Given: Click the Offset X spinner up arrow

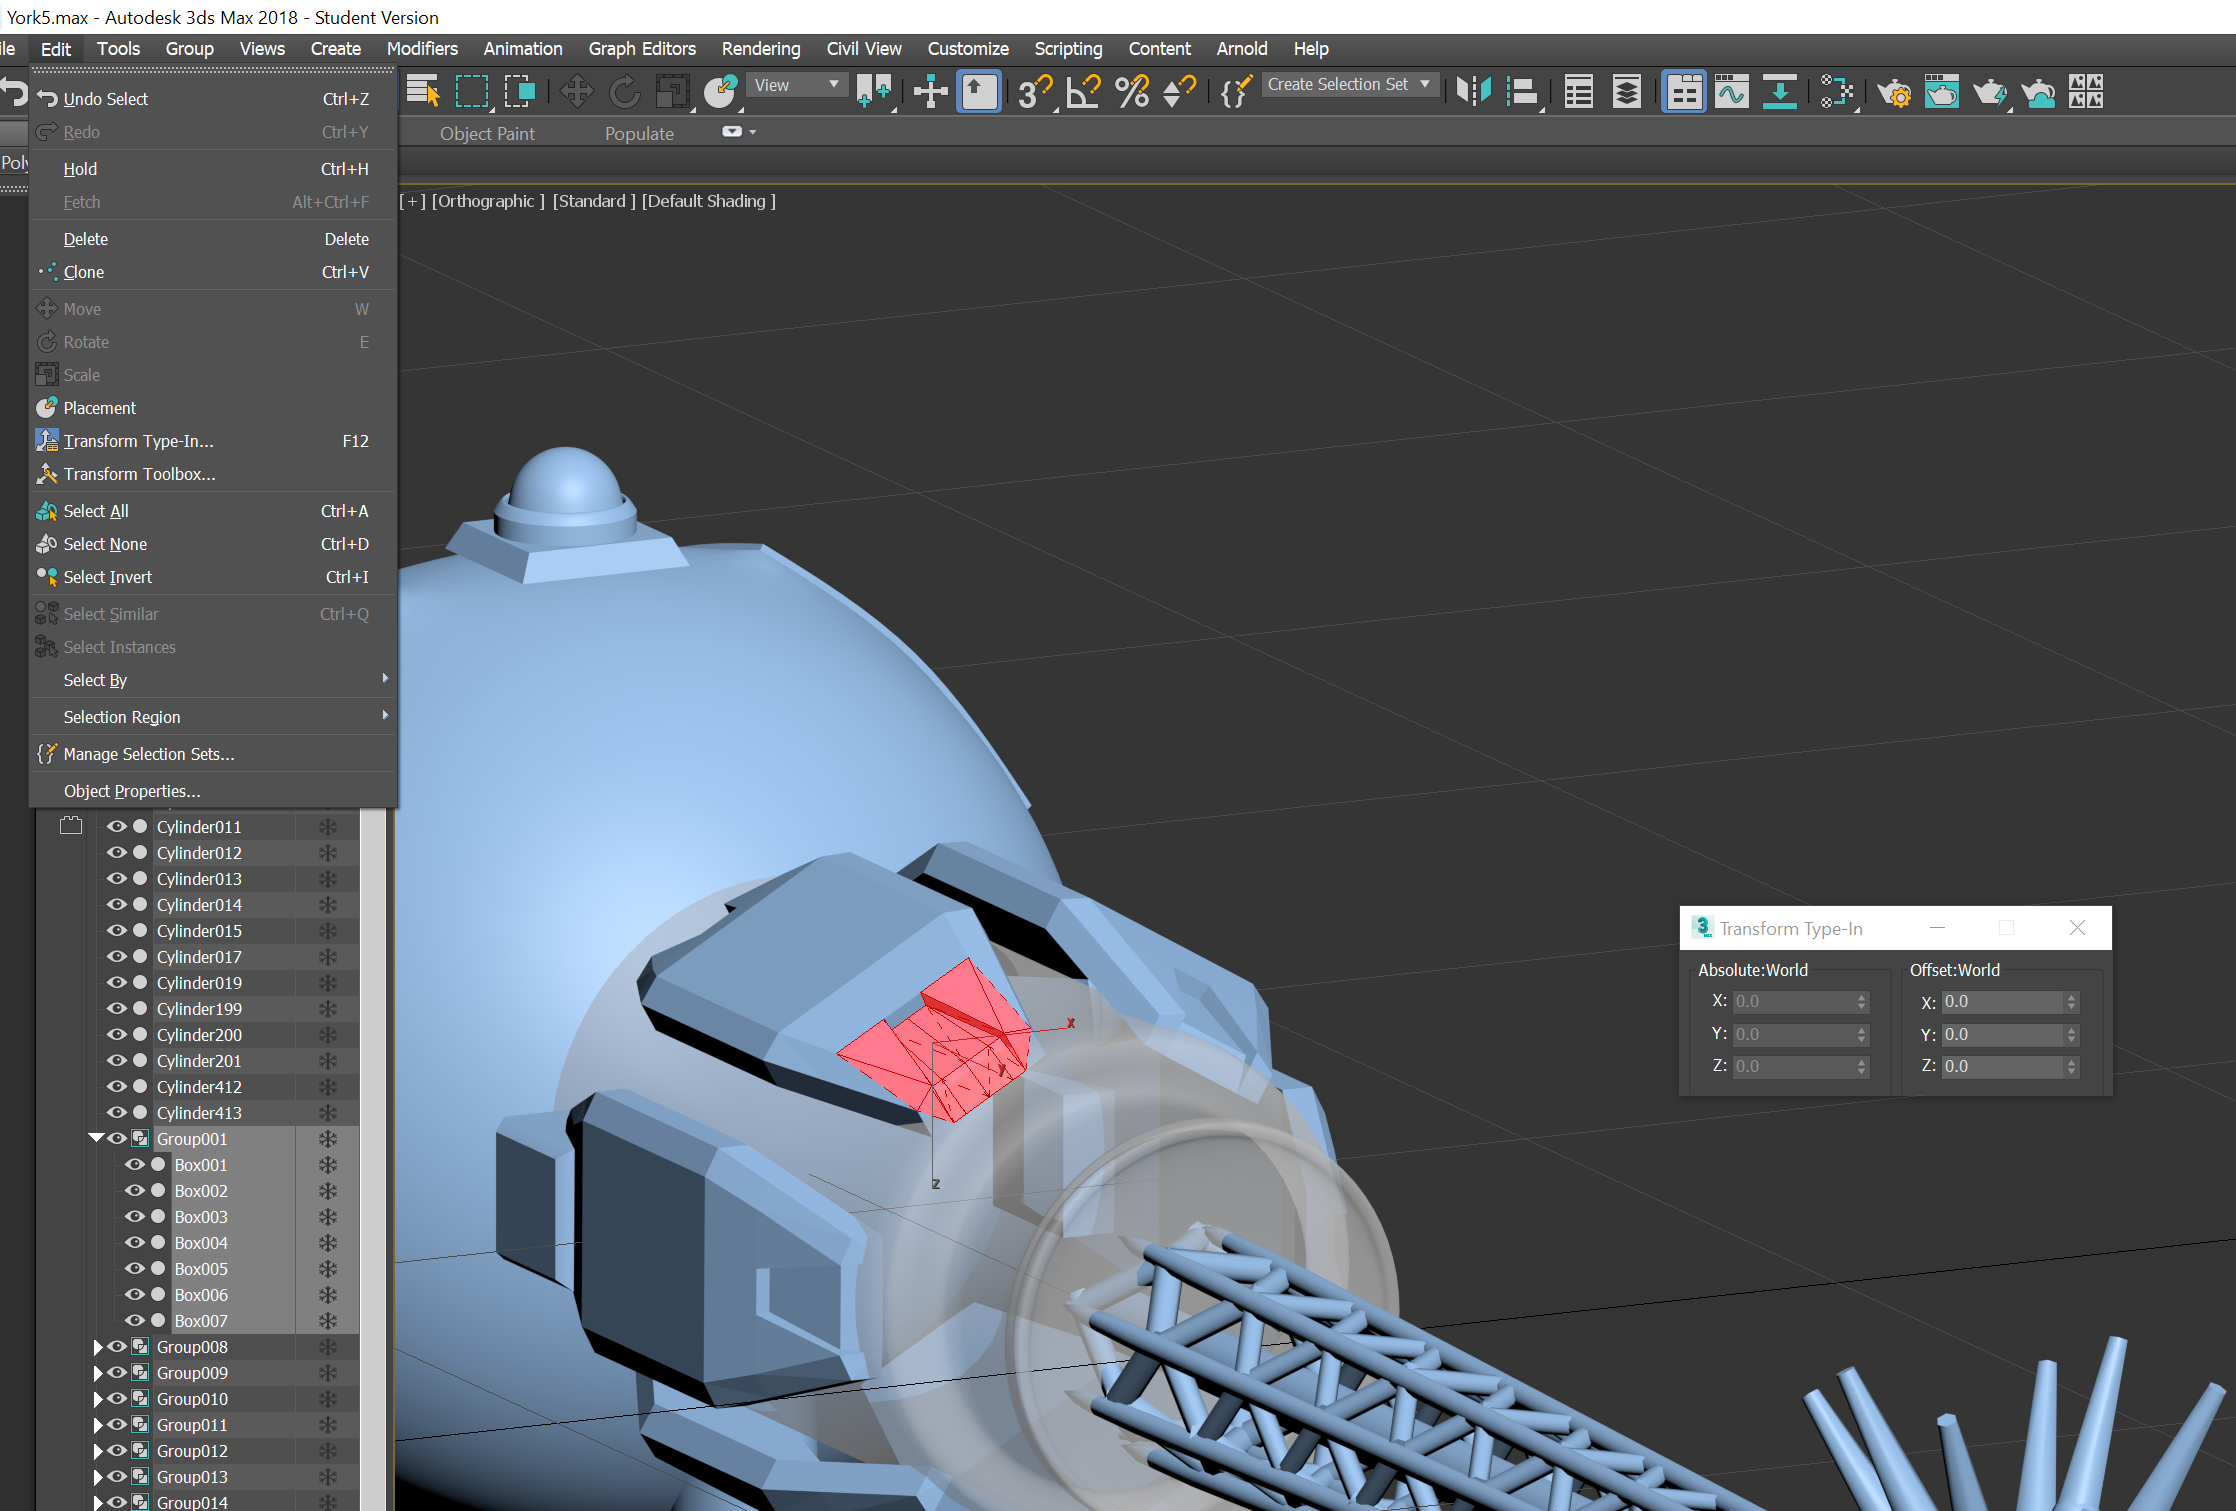Looking at the screenshot, I should pyautogui.click(x=2069, y=996).
